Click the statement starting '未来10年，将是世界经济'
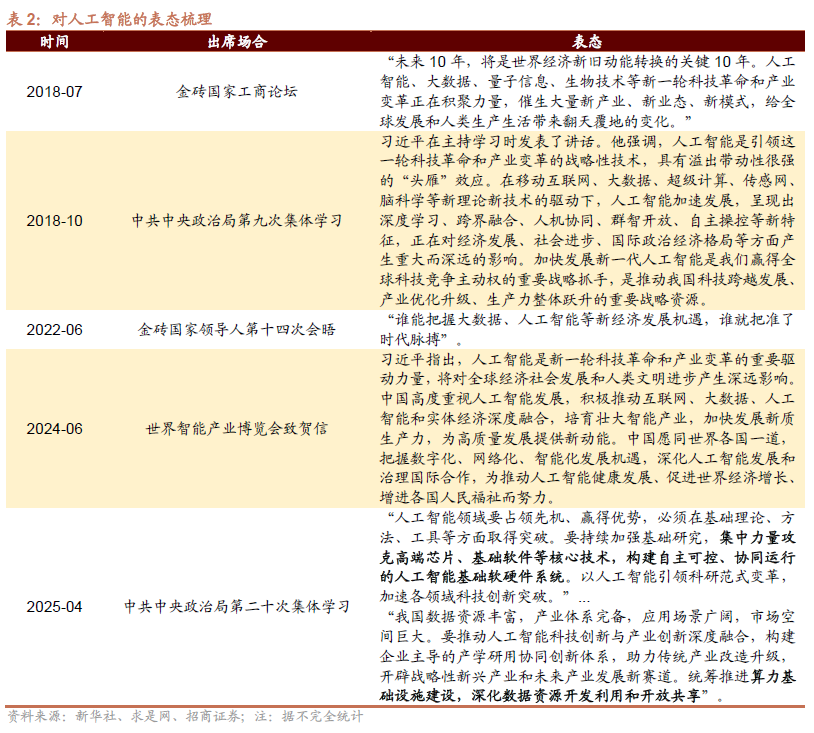Viewport: 814px width, 733px height. pos(587,91)
